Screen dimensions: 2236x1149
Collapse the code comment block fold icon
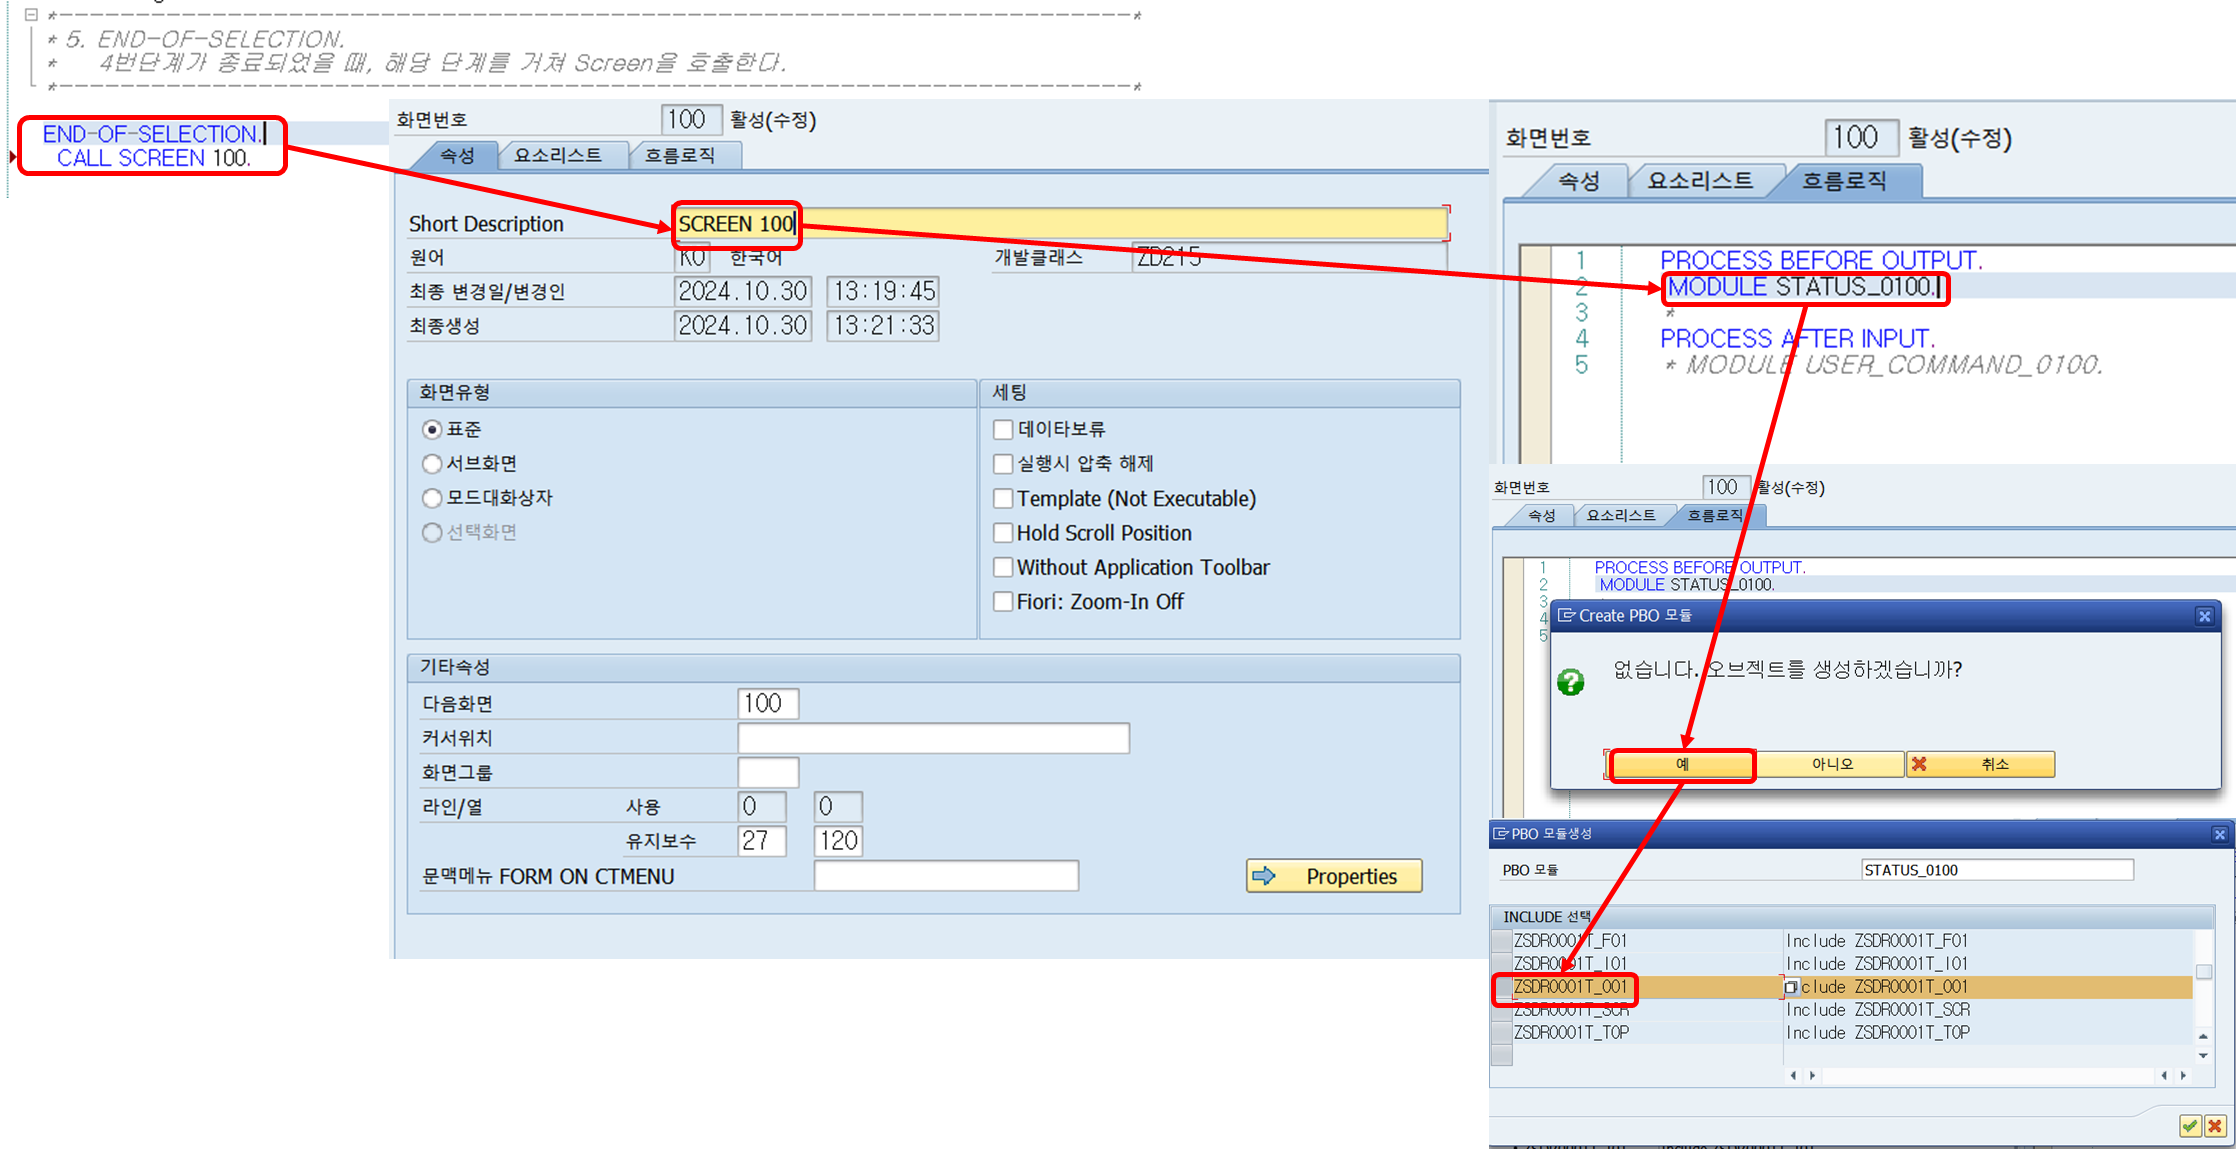tap(31, 15)
